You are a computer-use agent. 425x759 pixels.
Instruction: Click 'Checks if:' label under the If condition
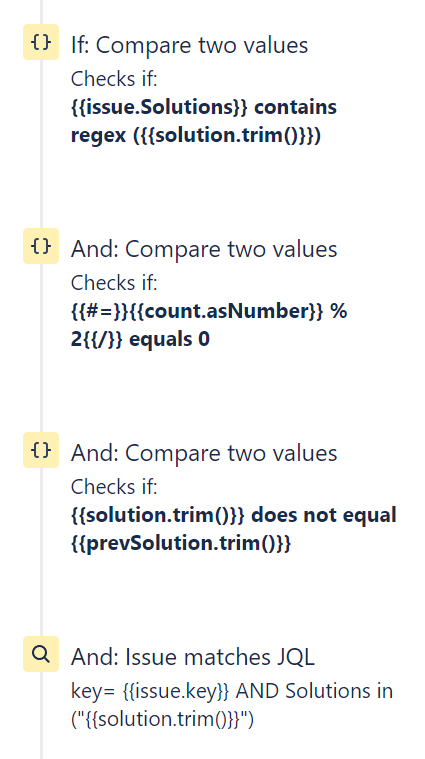(114, 79)
